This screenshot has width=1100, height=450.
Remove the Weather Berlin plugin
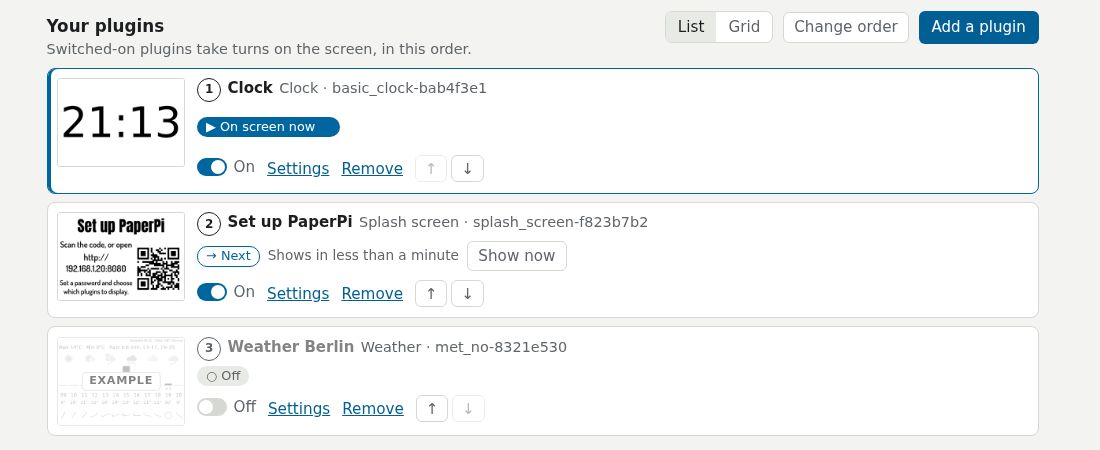pyautogui.click(x=373, y=409)
